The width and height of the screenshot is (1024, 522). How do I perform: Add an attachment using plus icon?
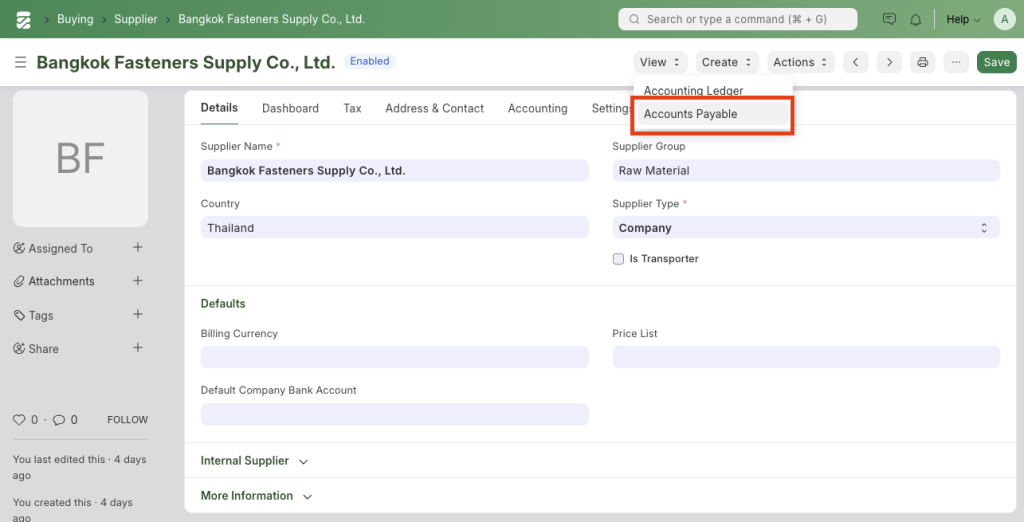(x=138, y=281)
